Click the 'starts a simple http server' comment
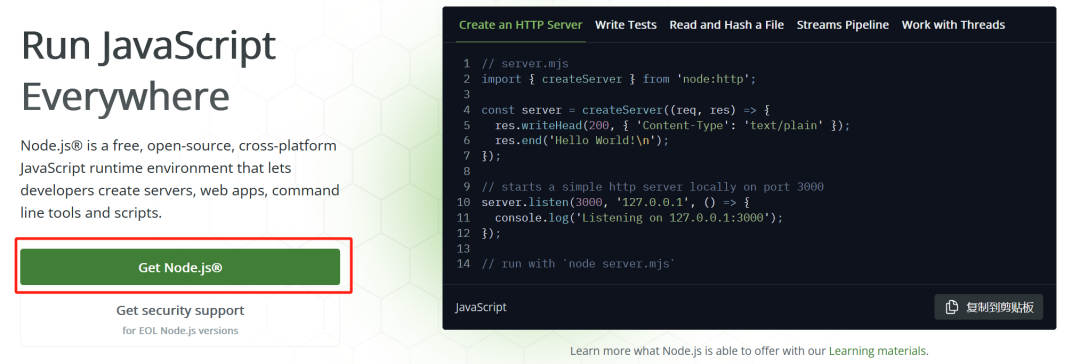The width and height of the screenshot is (1080, 364). [x=652, y=187]
